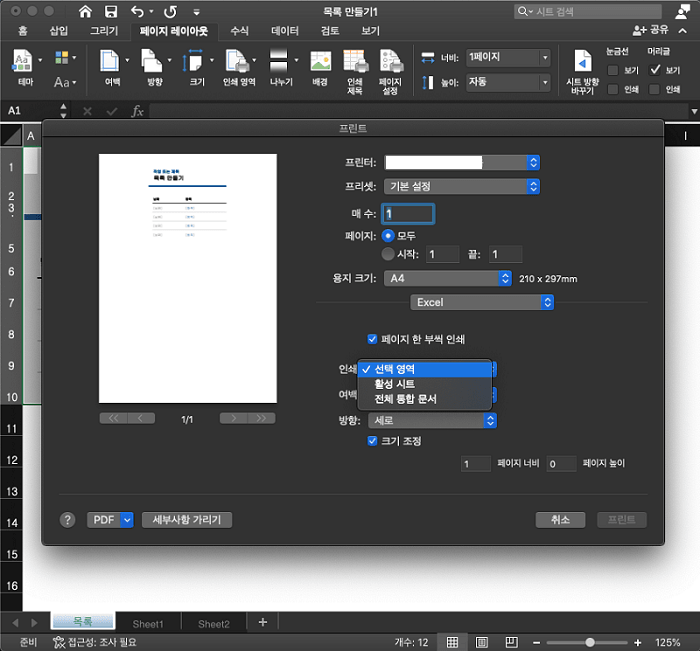This screenshot has width=700, height=651.
Task: Save the workbook with the disk icon
Action: tap(111, 12)
